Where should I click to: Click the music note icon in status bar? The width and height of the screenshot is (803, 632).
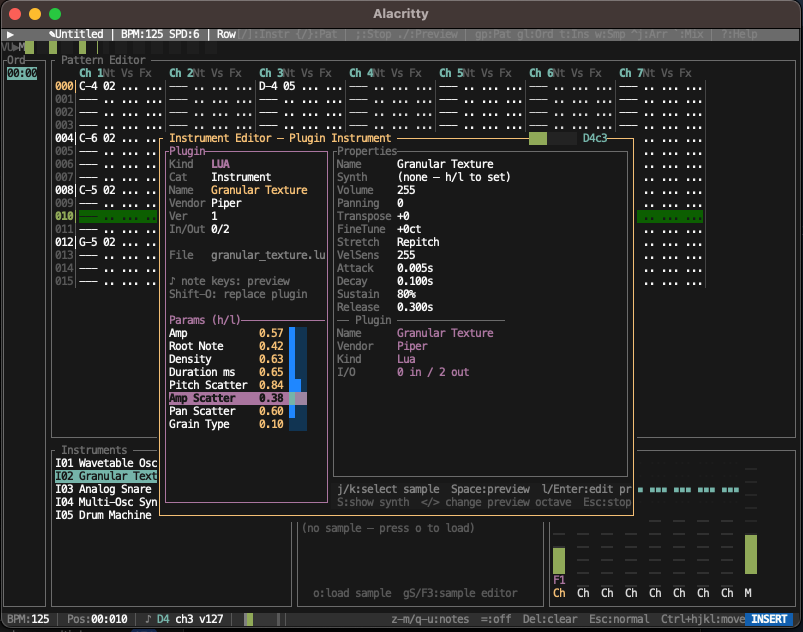tap(148, 619)
